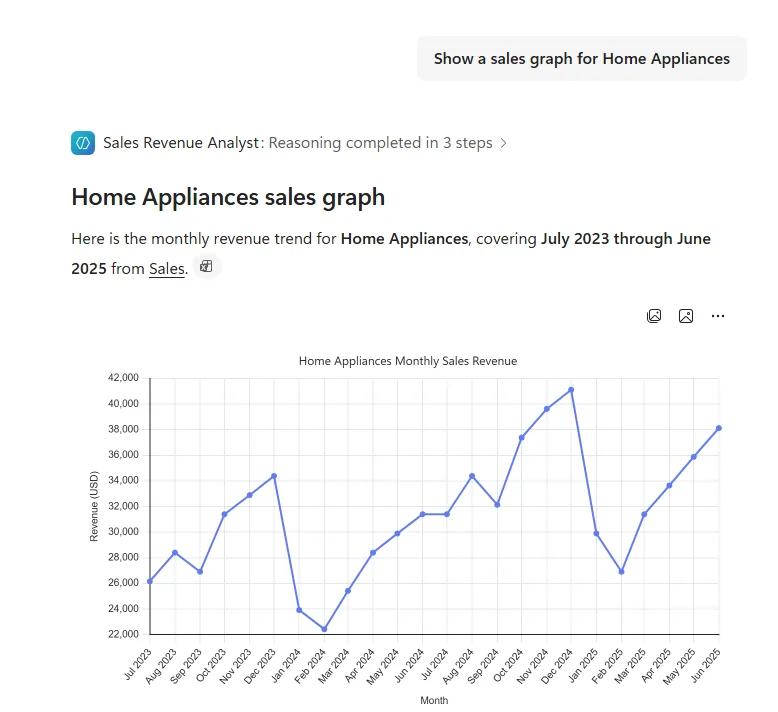Viewport: 778px width, 712px height.
Task: Click the Feb 2024 lowest data point
Action: pos(324,629)
